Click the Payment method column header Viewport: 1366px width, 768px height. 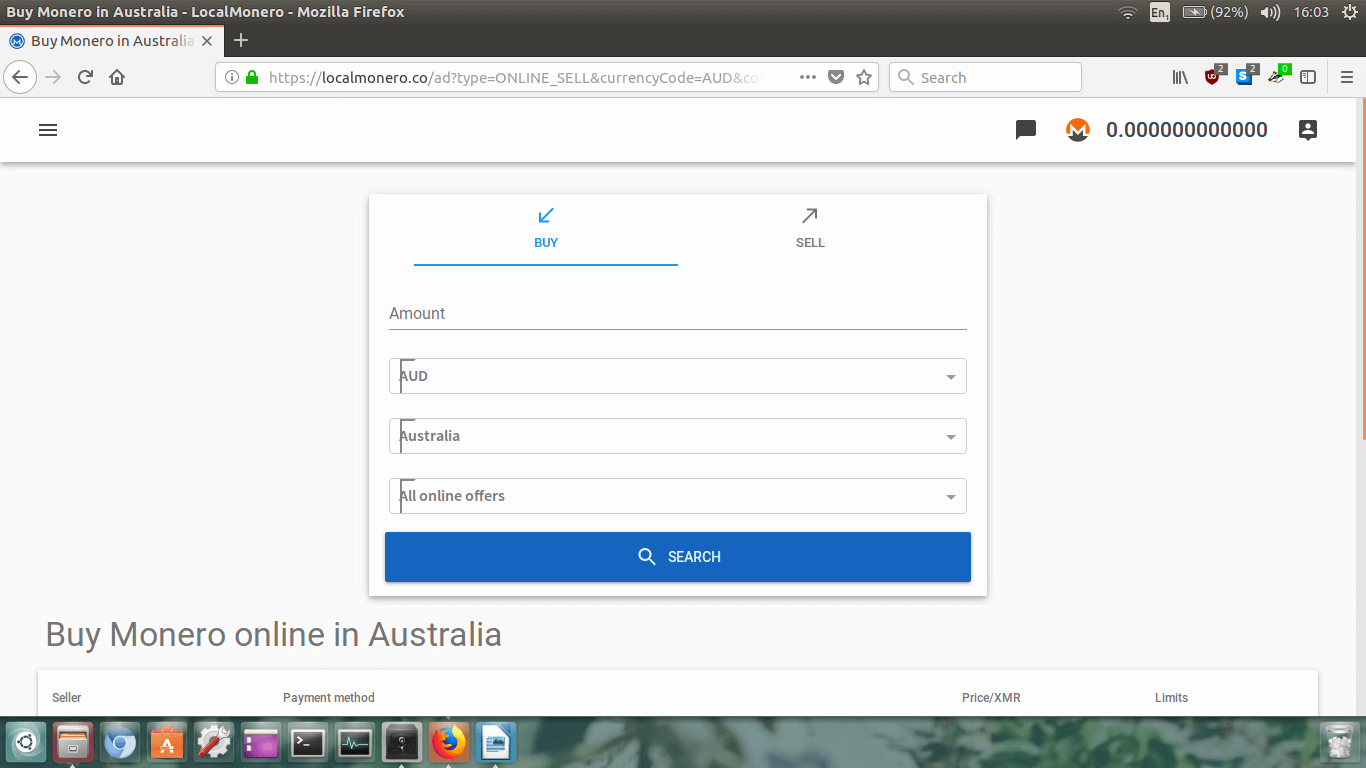pyautogui.click(x=329, y=698)
